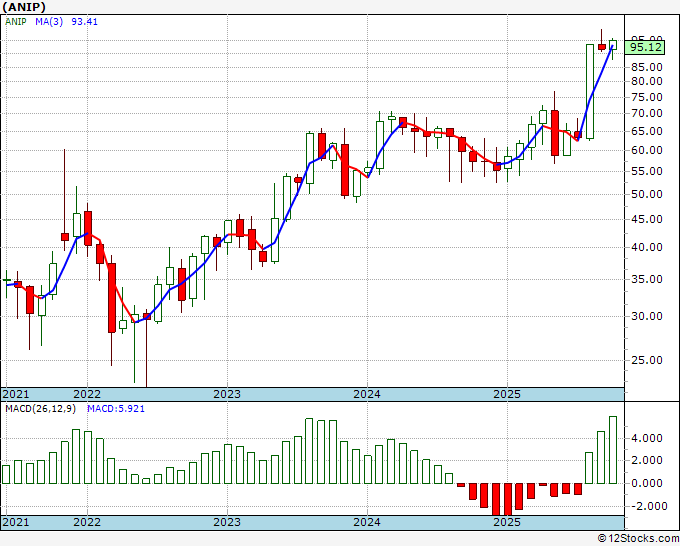Click 2024 on the MACD timeline
Viewport: 680px width, 546px height.
pyautogui.click(x=367, y=522)
